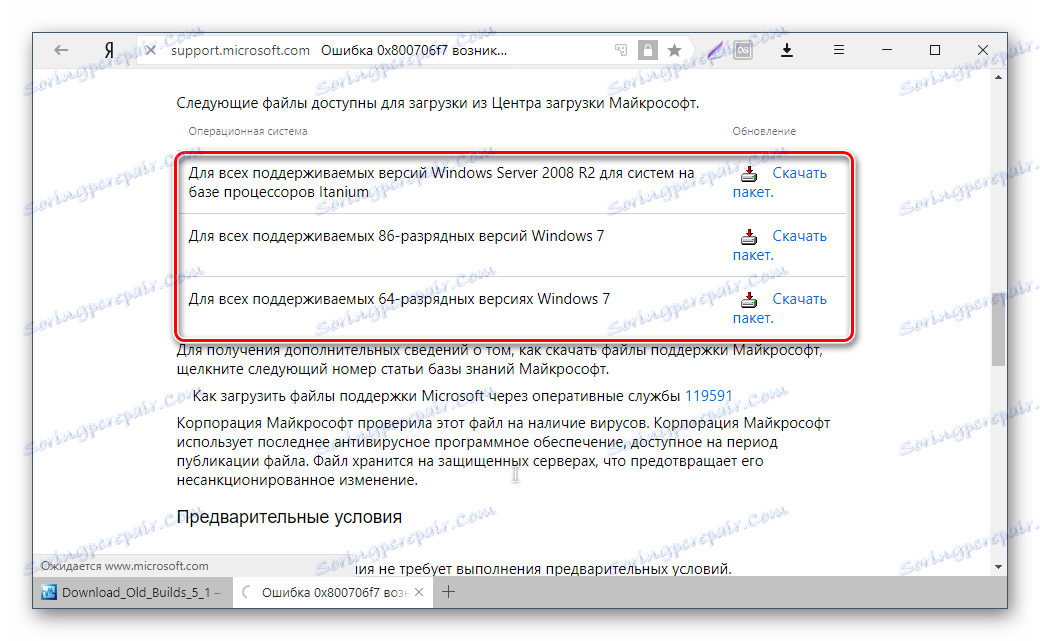Click the 'Обновление' column header
Screen dimensions: 1040x641
[x=764, y=131]
